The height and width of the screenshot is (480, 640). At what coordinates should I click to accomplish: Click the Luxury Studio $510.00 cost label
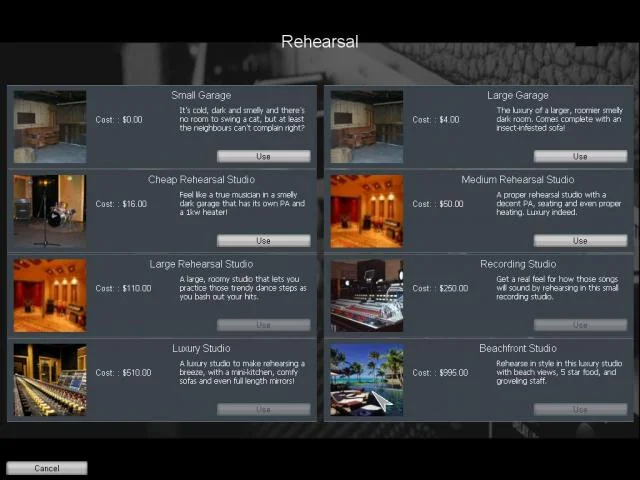pos(124,373)
